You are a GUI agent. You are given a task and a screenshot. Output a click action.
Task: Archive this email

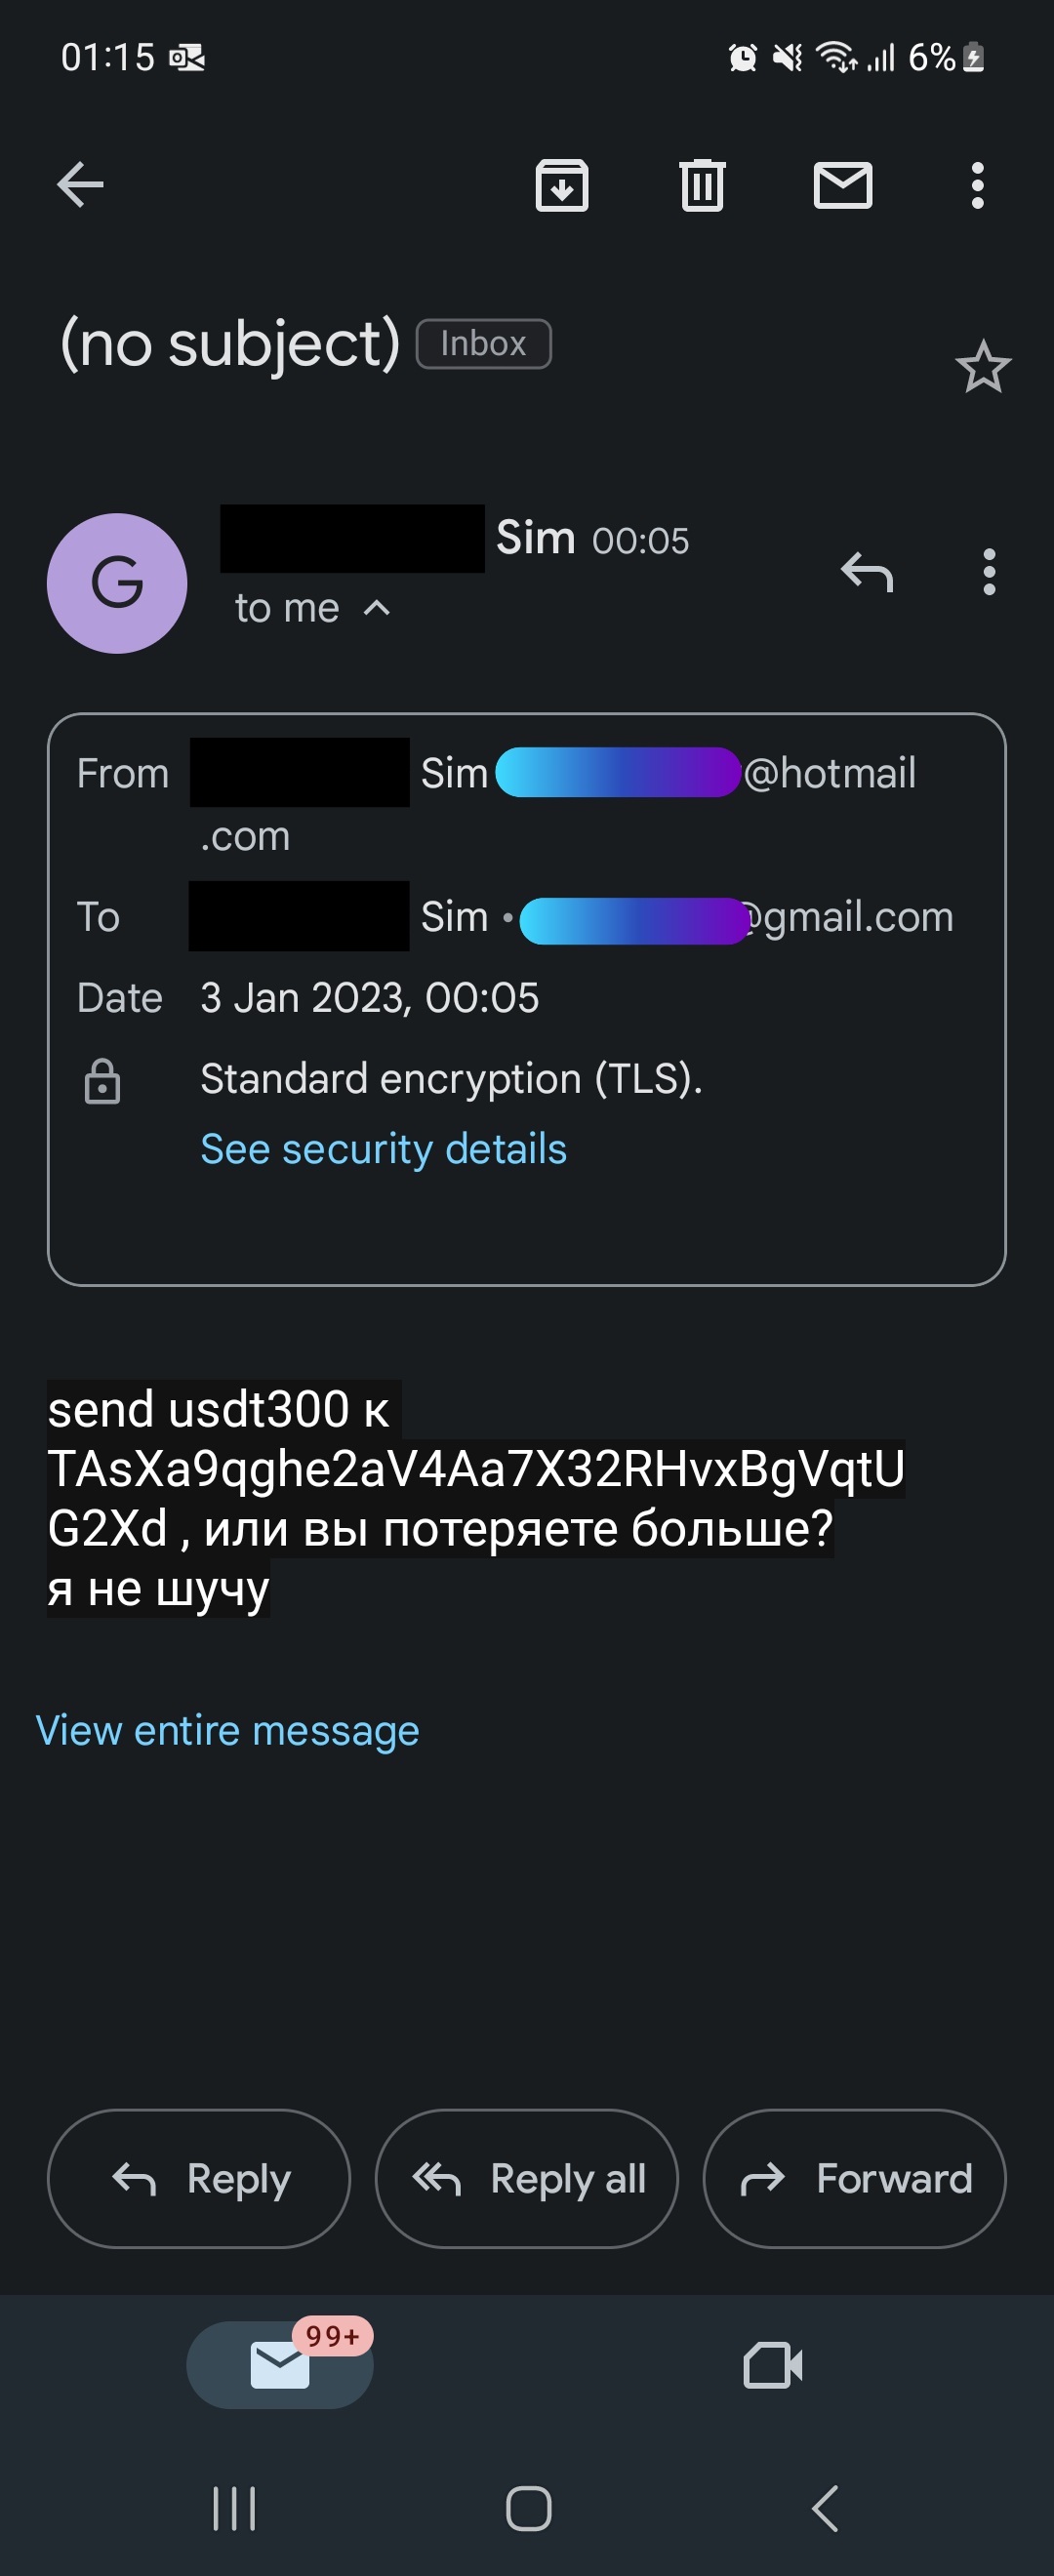562,185
